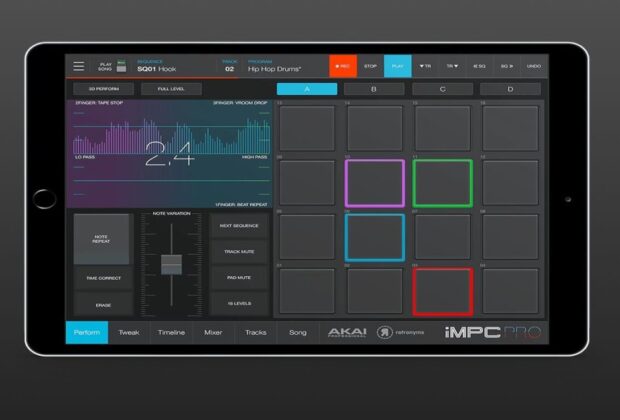
Task: Switch to the Tweak tab
Action: (129, 332)
